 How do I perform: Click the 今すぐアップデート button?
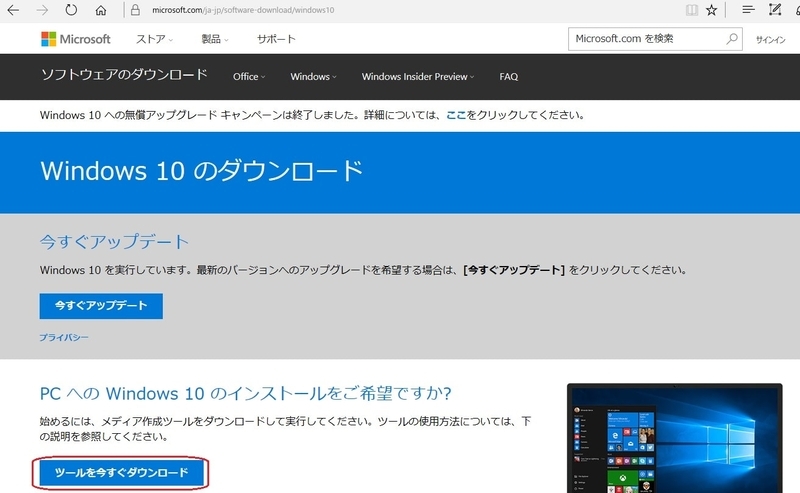coord(101,306)
